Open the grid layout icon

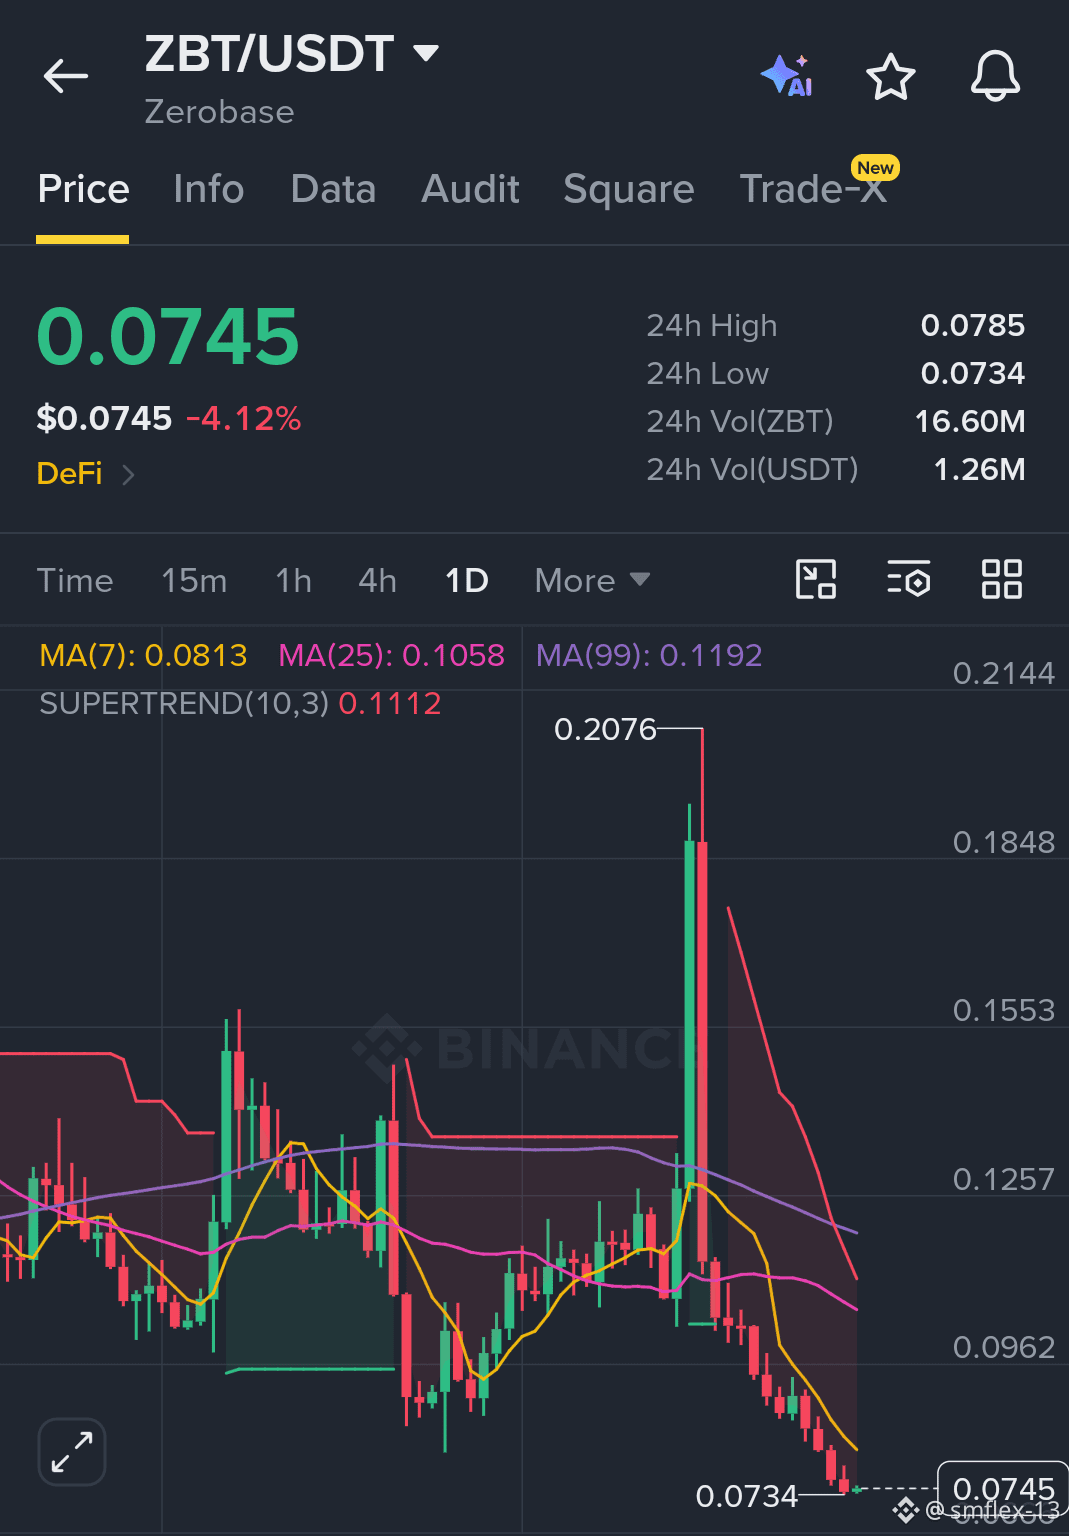(1001, 579)
